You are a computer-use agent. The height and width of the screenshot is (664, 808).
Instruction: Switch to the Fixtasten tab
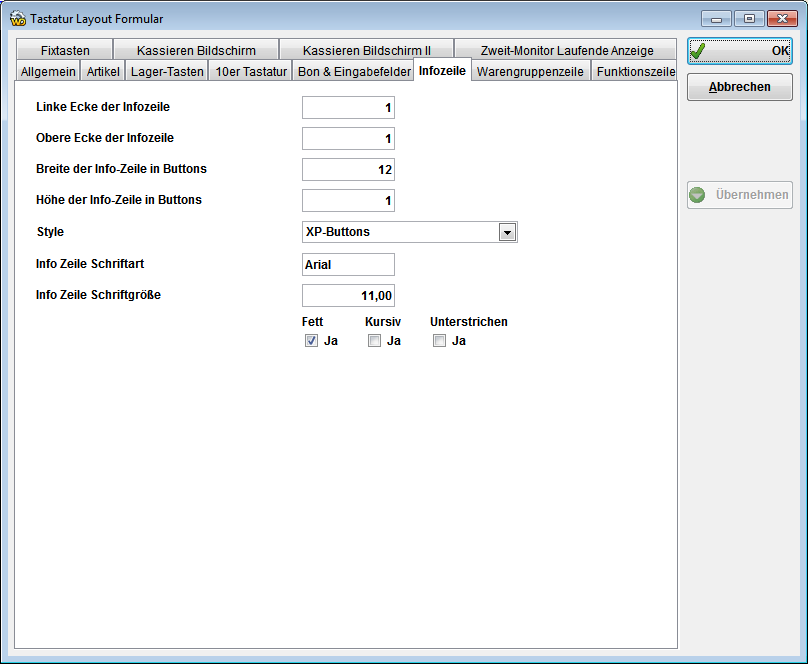coord(65,50)
